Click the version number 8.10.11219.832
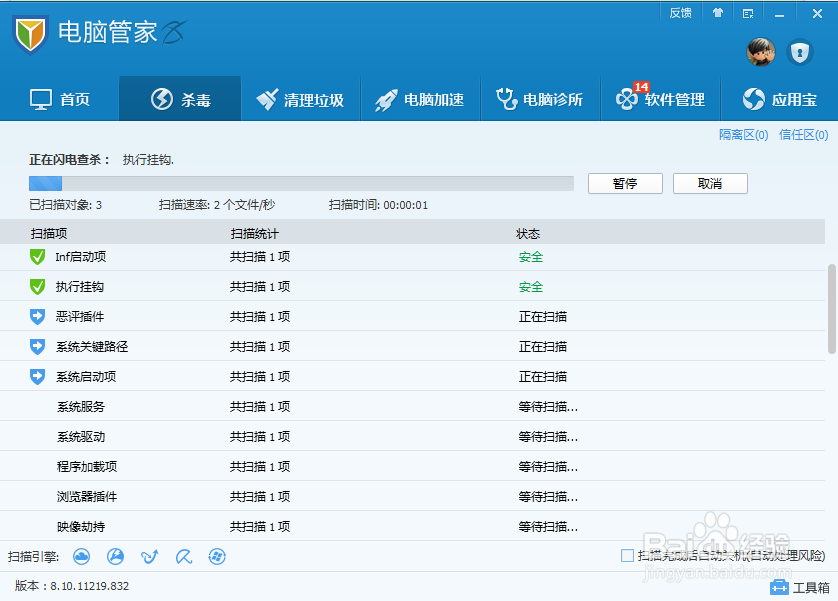This screenshot has height=601, width=838. (x=90, y=586)
